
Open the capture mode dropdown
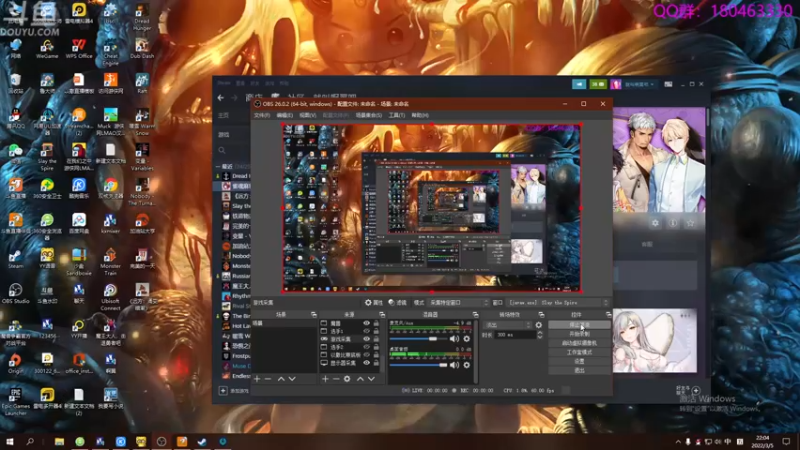[x=458, y=303]
